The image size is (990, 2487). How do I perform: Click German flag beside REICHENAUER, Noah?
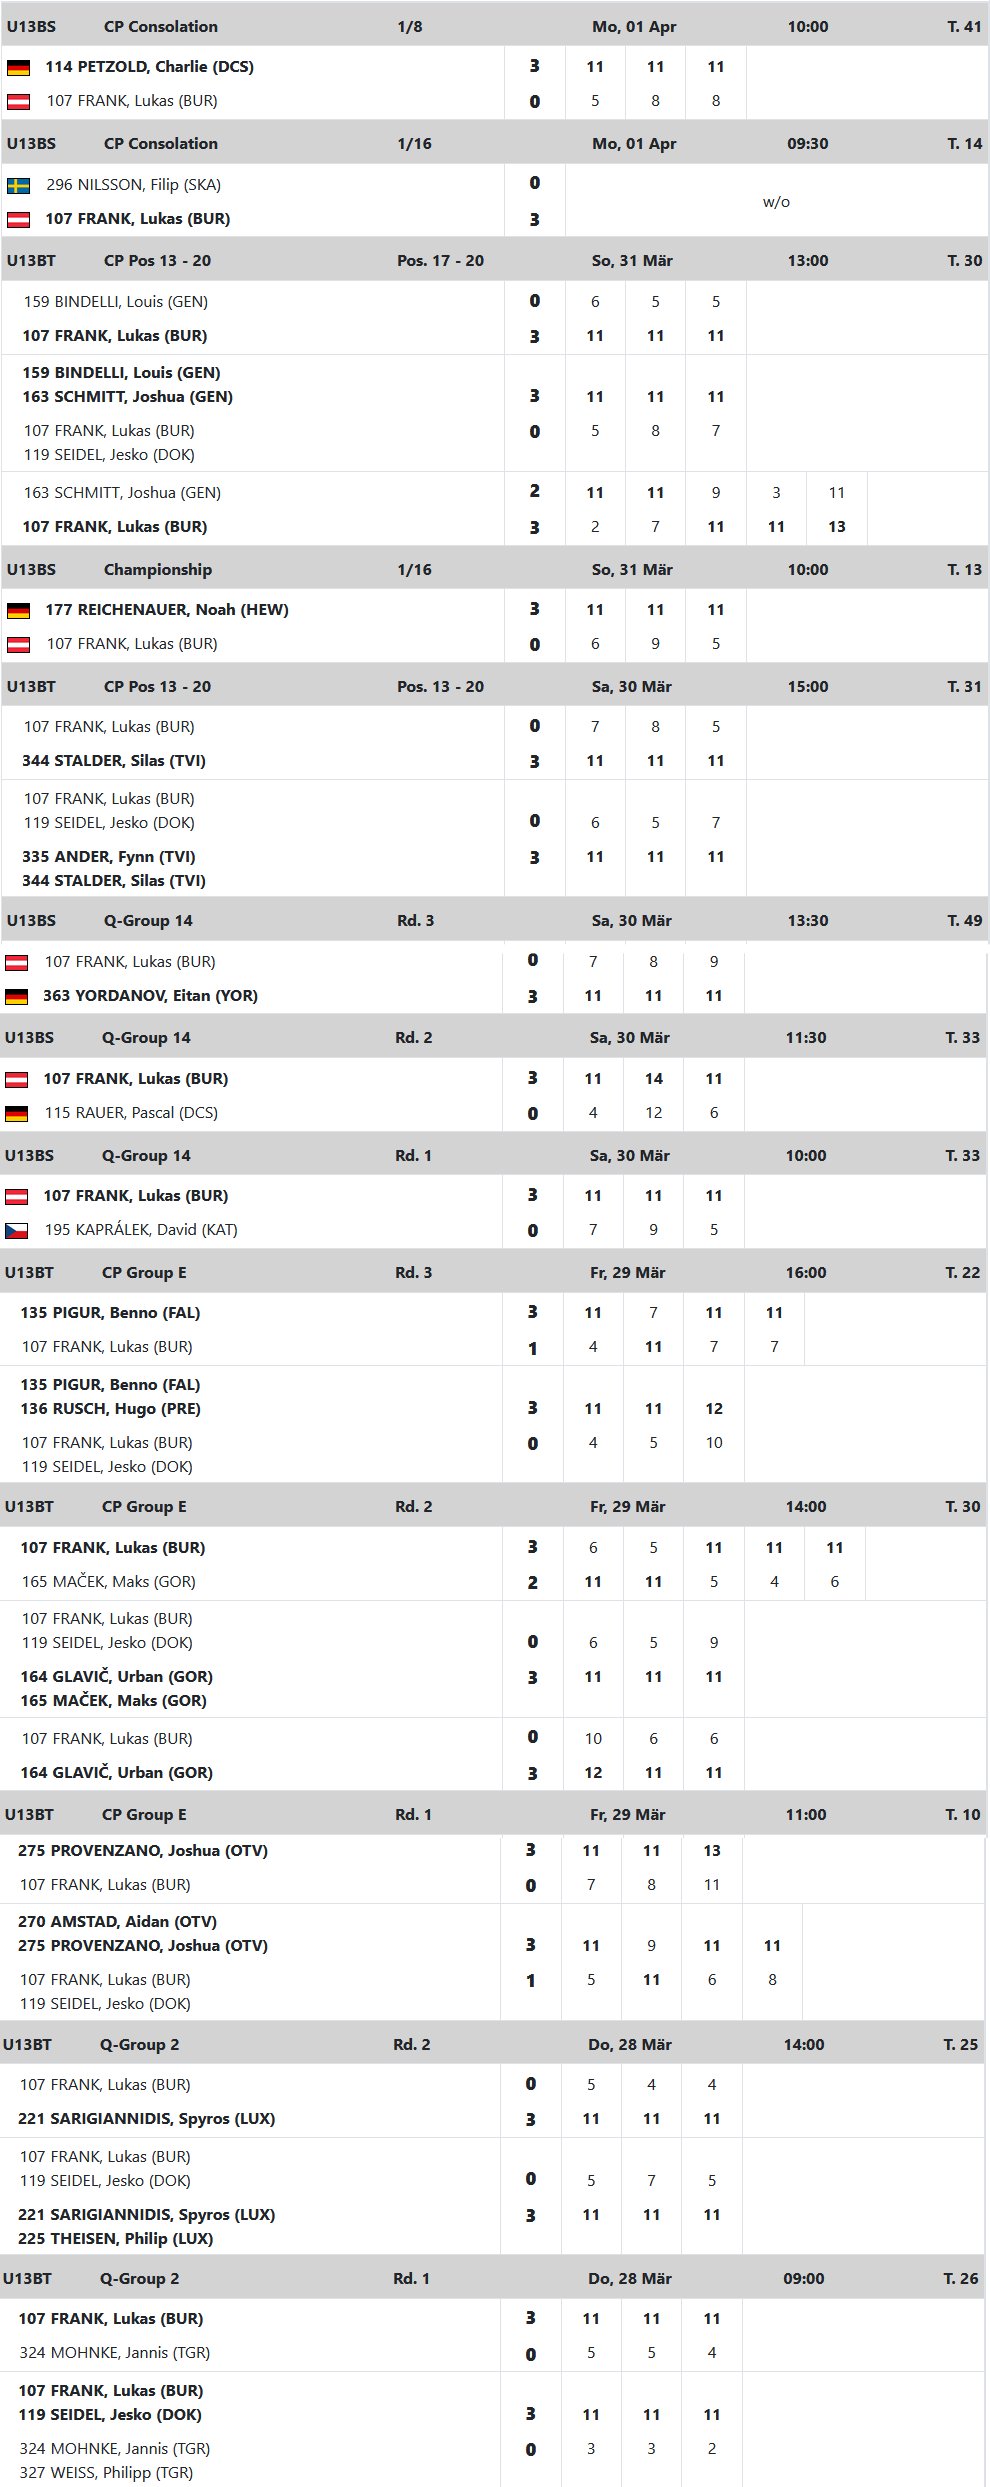point(18,610)
